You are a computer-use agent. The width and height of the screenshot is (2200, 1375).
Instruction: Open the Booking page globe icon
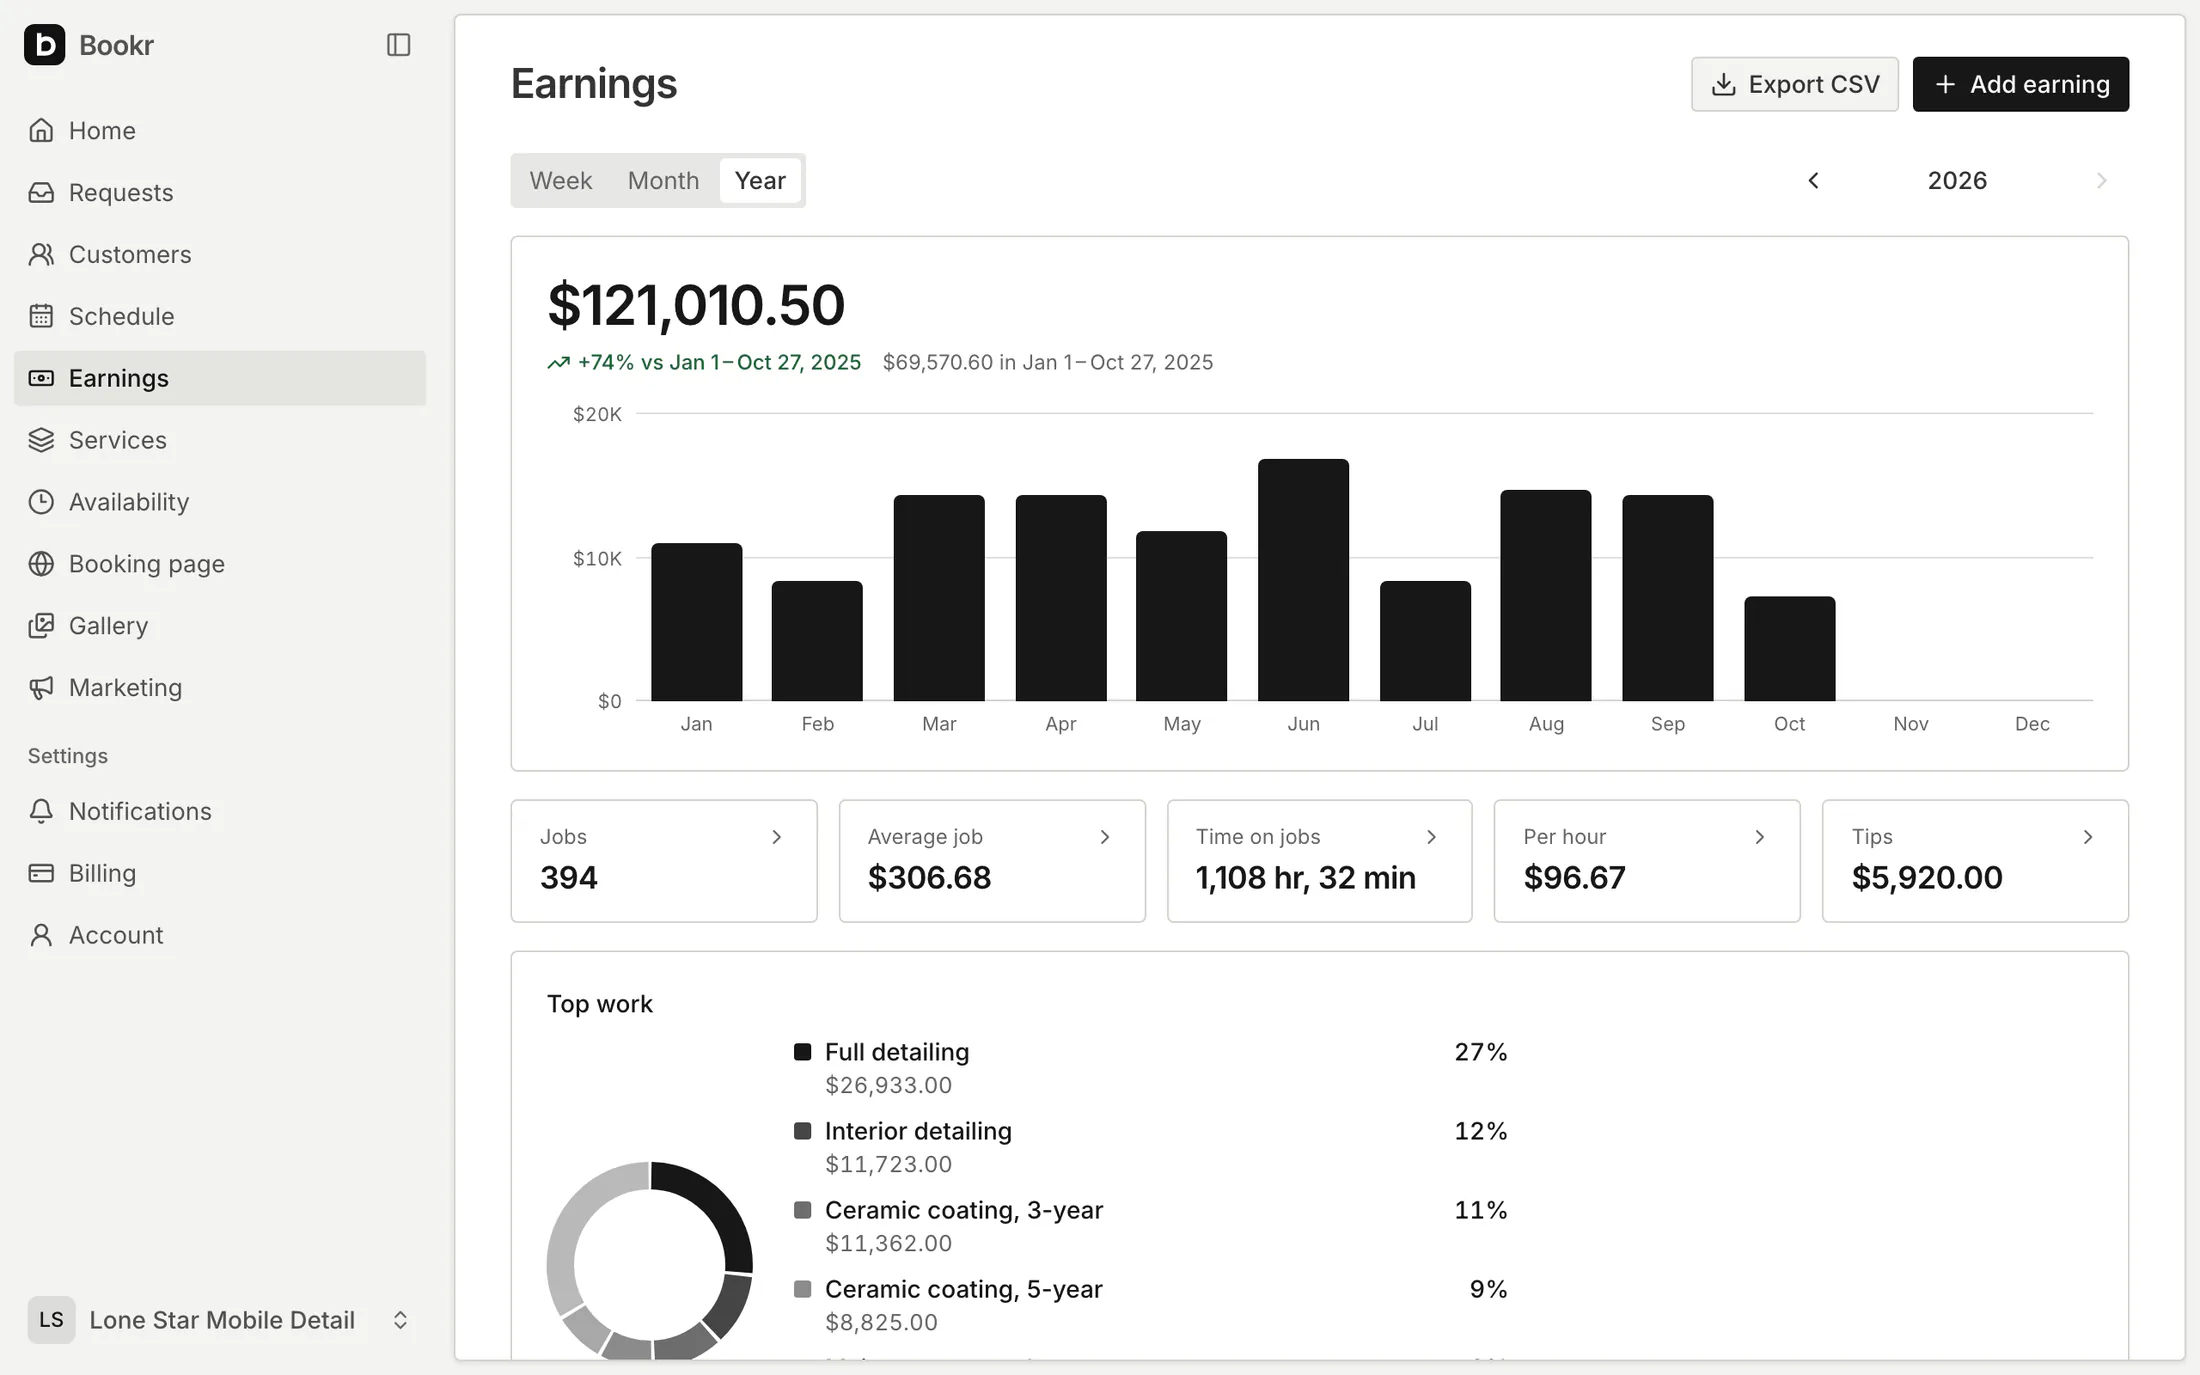pos(41,564)
